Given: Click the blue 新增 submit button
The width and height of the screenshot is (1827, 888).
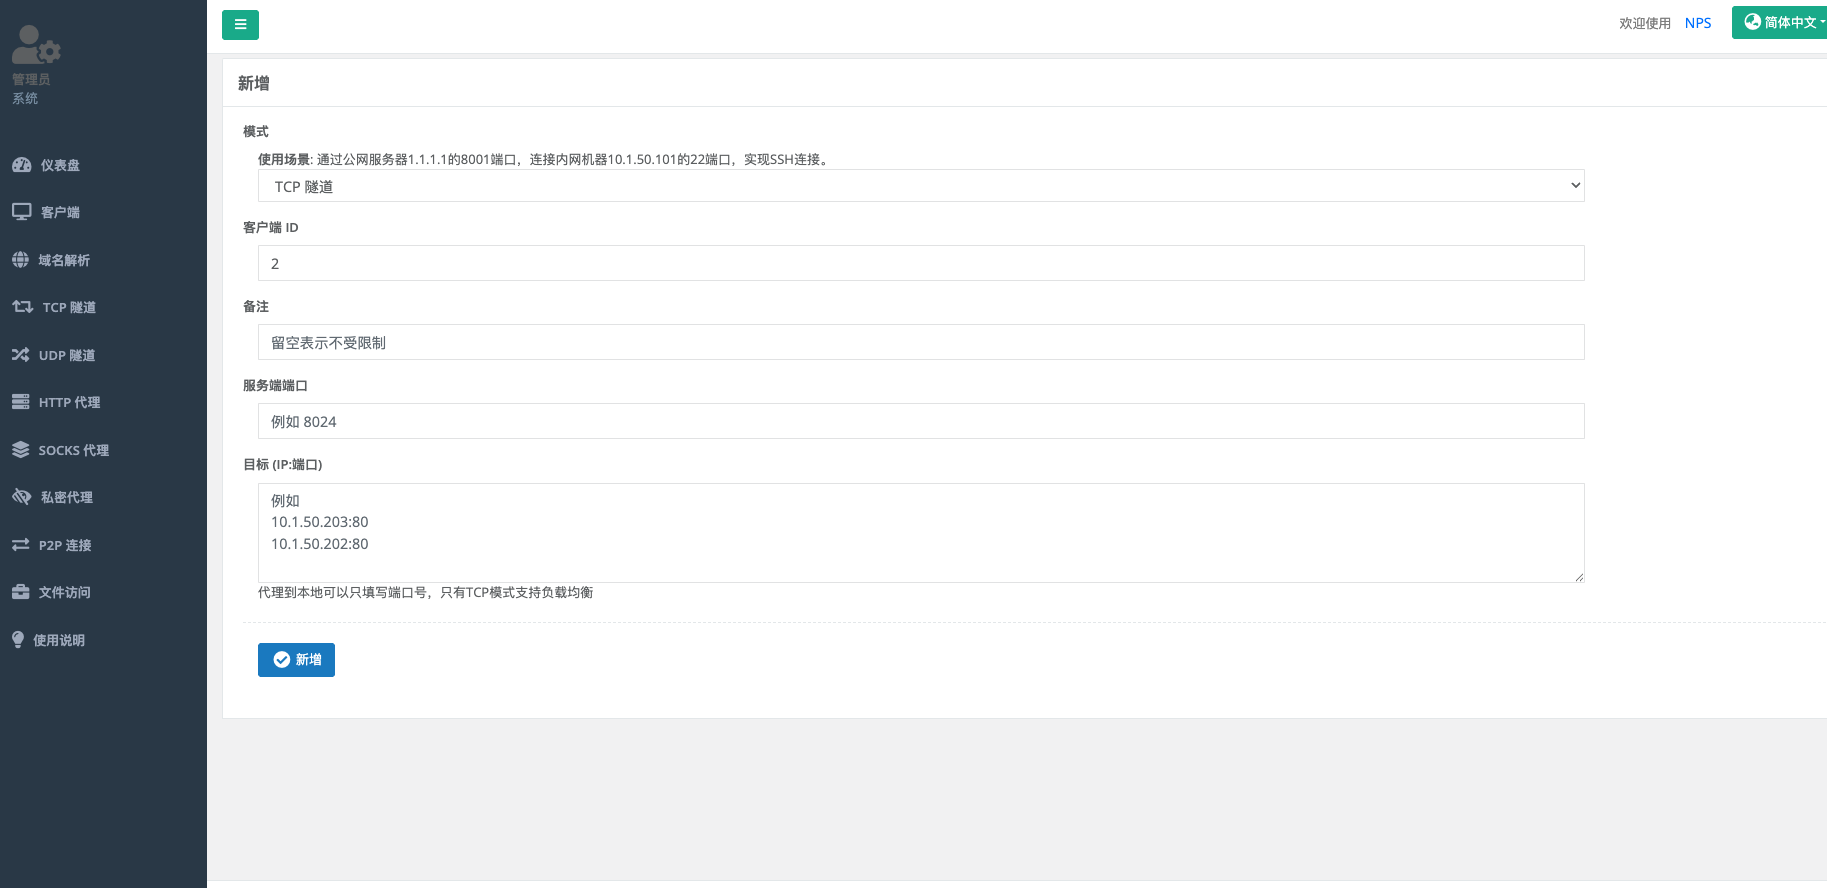Looking at the screenshot, I should [296, 660].
